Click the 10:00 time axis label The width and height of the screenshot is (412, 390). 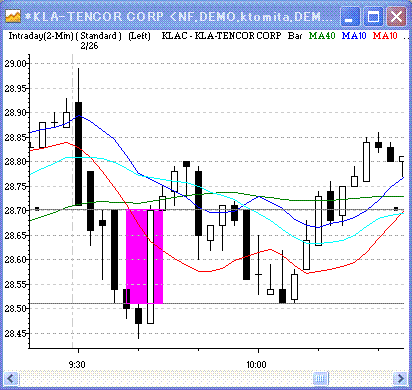256,364
